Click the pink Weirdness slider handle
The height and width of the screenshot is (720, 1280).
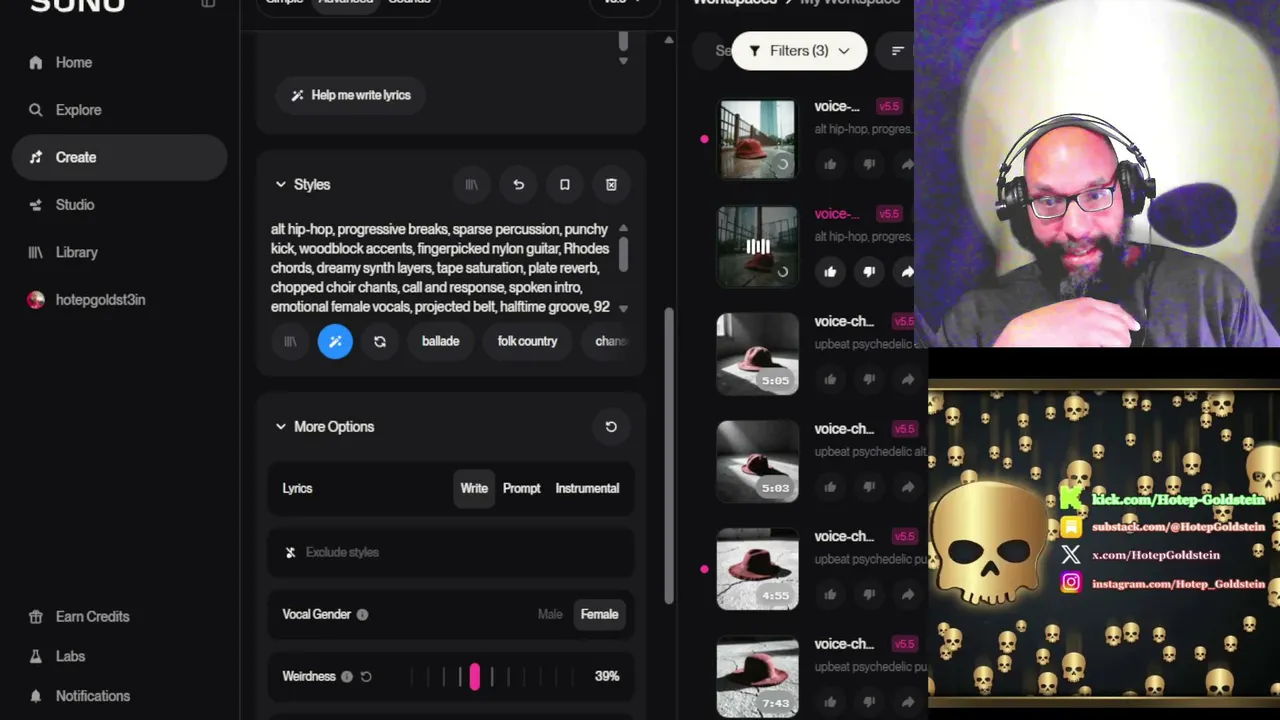pyautogui.click(x=475, y=676)
